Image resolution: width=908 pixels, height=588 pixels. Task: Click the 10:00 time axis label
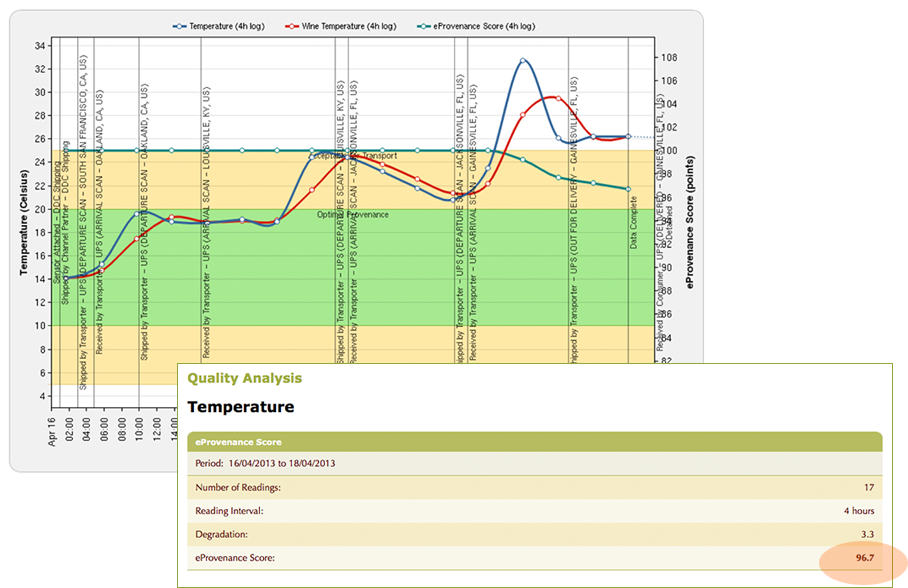139,430
